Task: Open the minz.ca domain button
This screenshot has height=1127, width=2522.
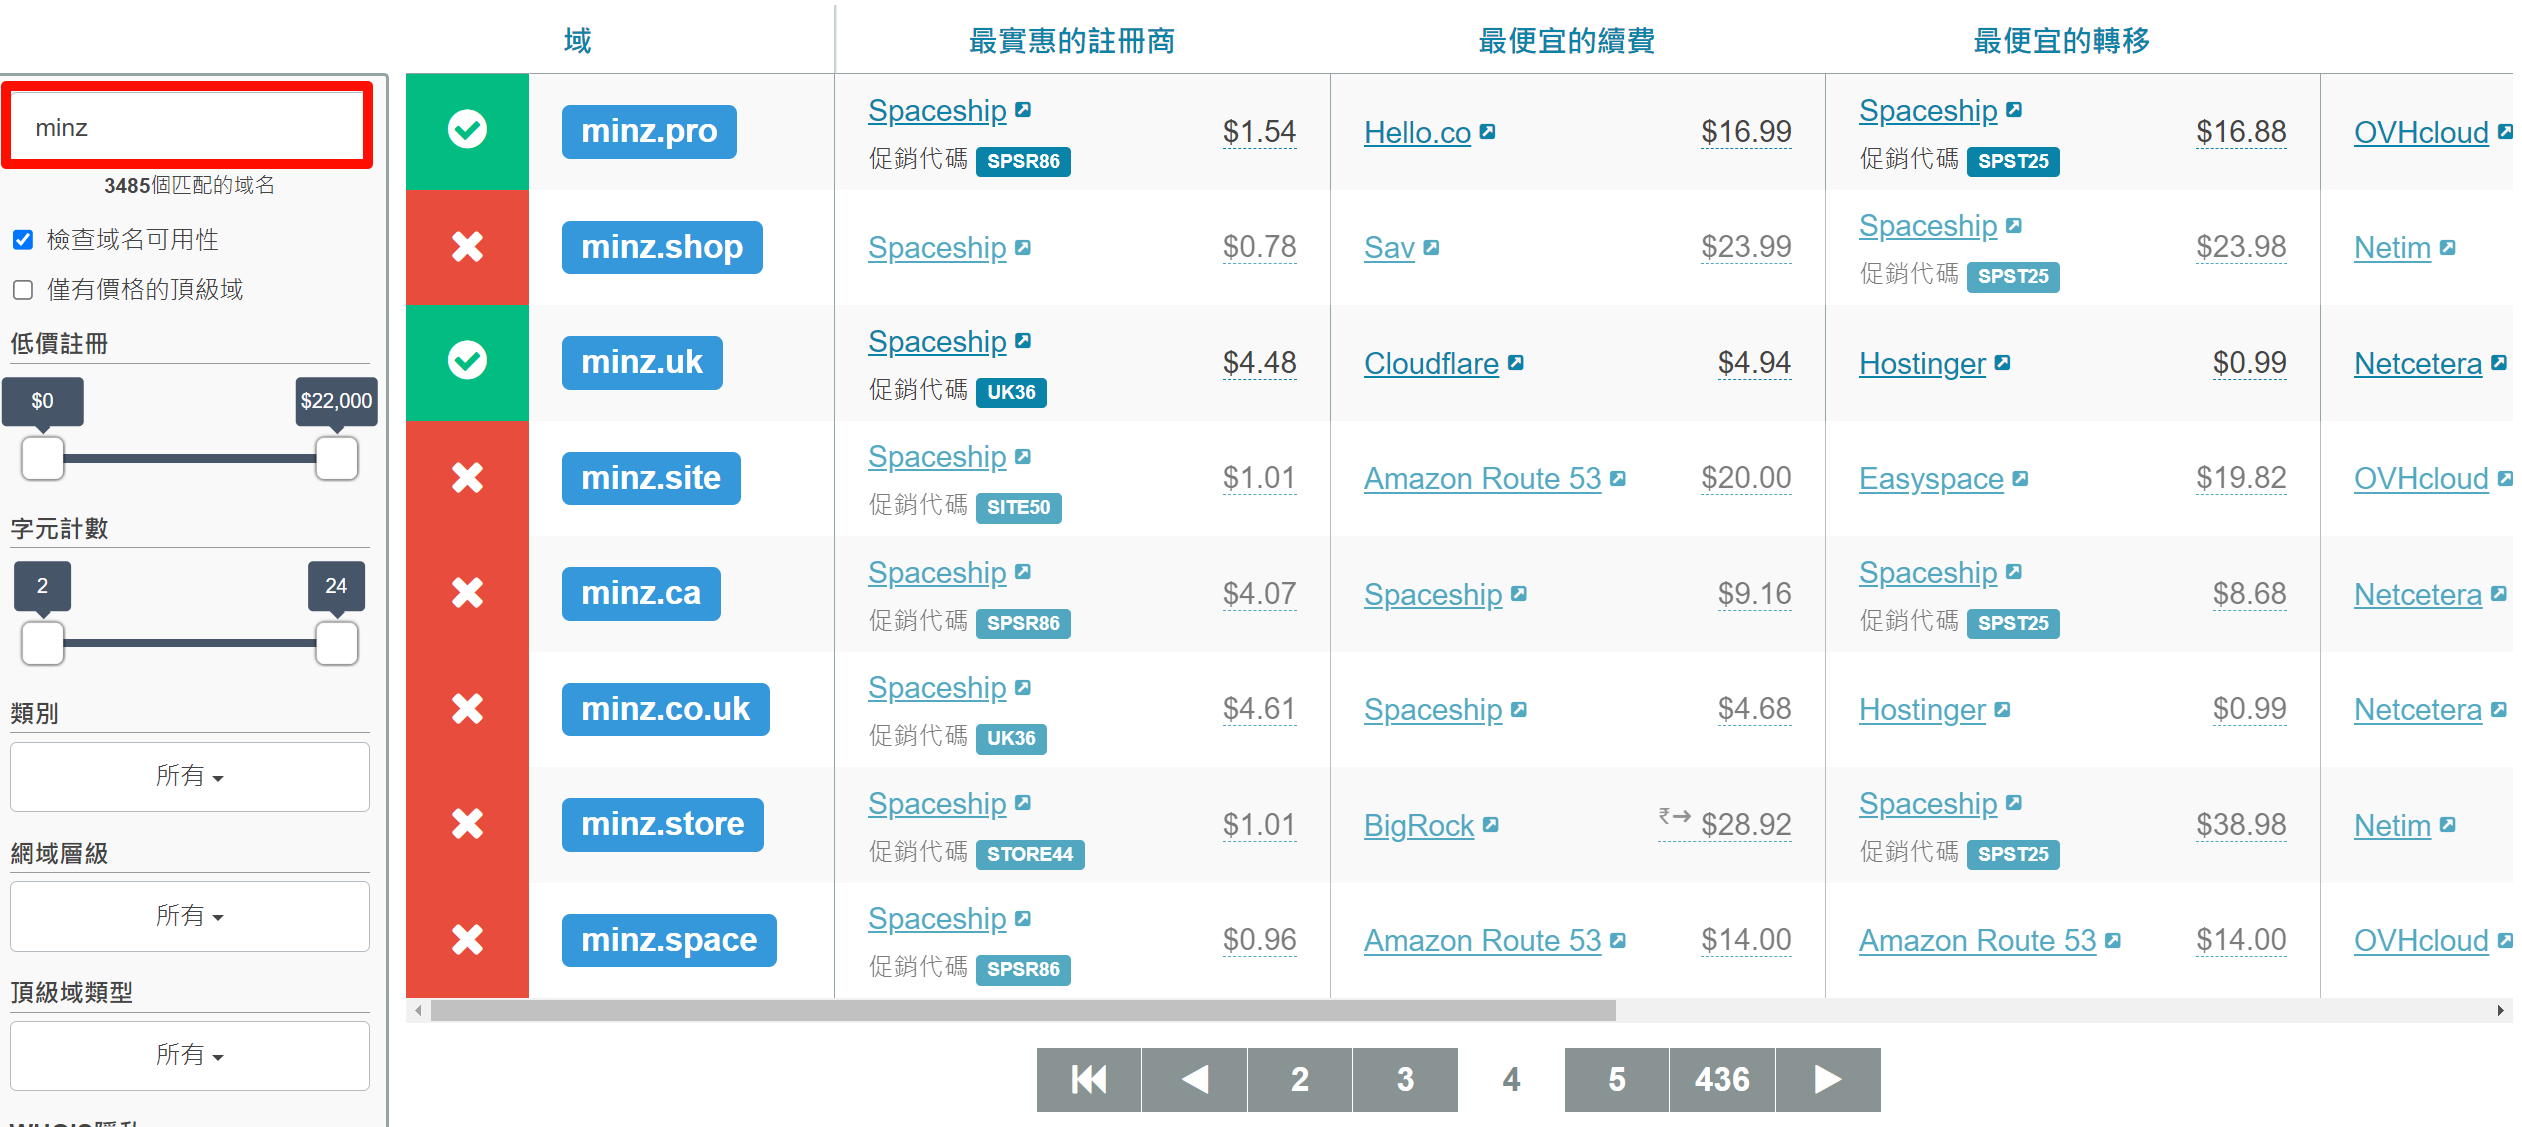Action: (x=641, y=593)
